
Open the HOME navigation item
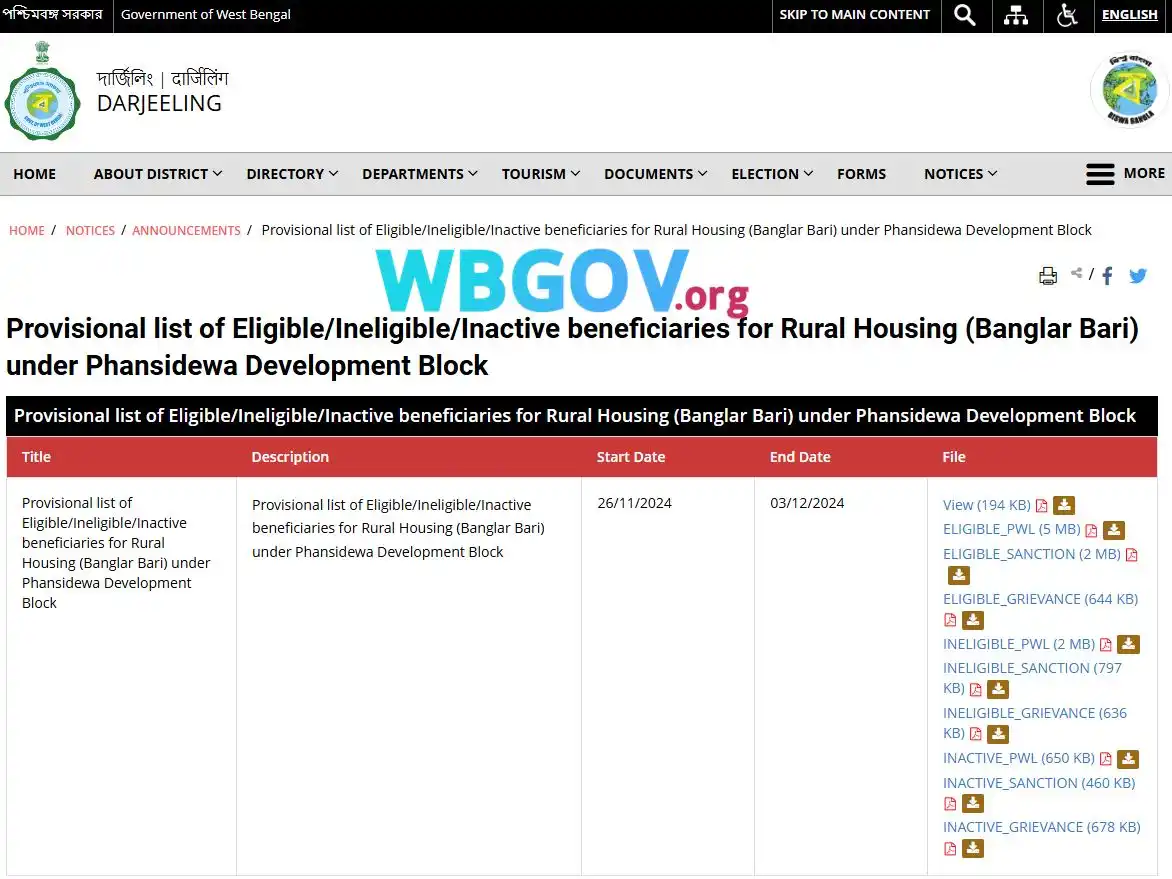pos(34,174)
